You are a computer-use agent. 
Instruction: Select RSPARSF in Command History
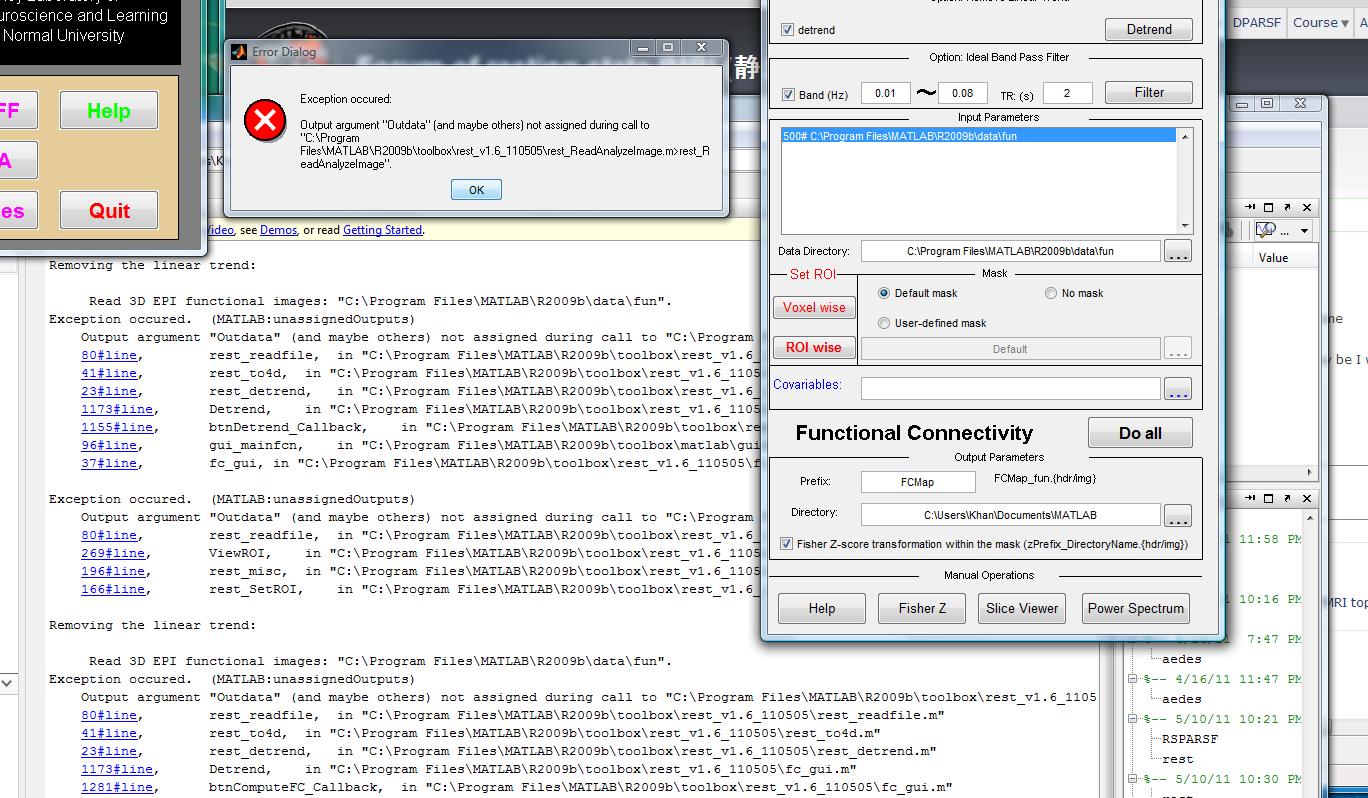point(1190,739)
